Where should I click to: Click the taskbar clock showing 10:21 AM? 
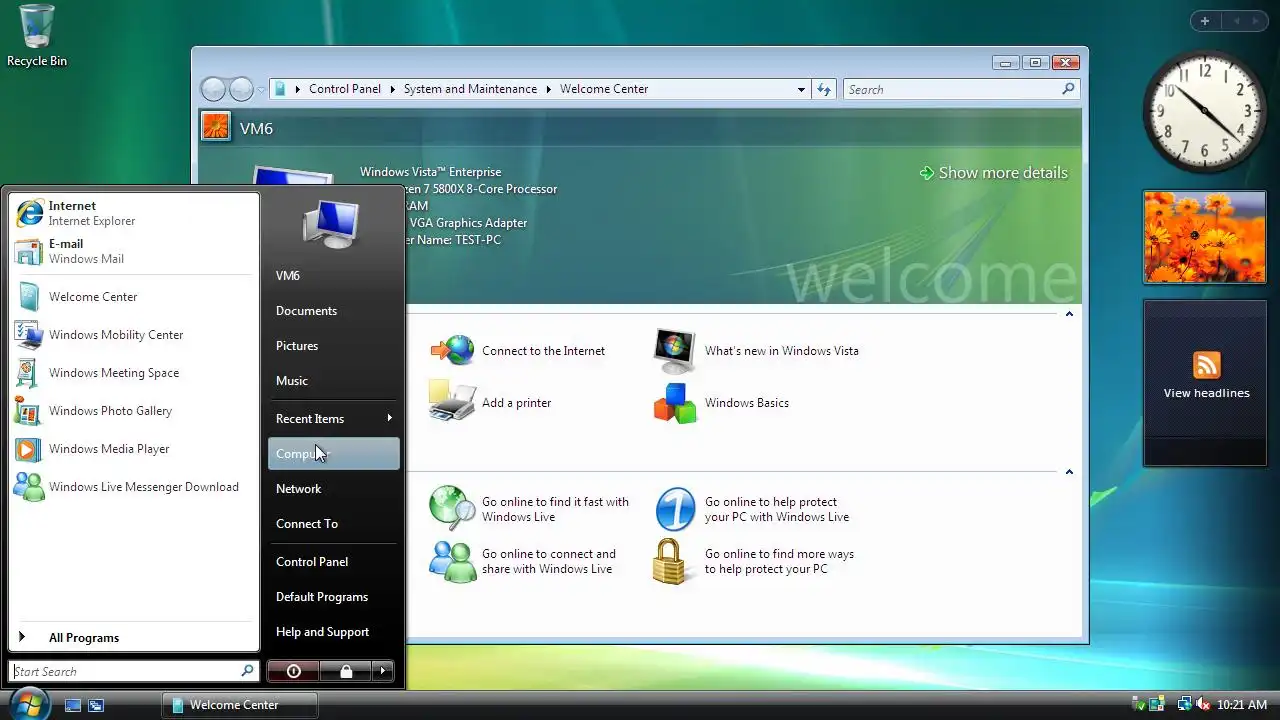(1242, 705)
